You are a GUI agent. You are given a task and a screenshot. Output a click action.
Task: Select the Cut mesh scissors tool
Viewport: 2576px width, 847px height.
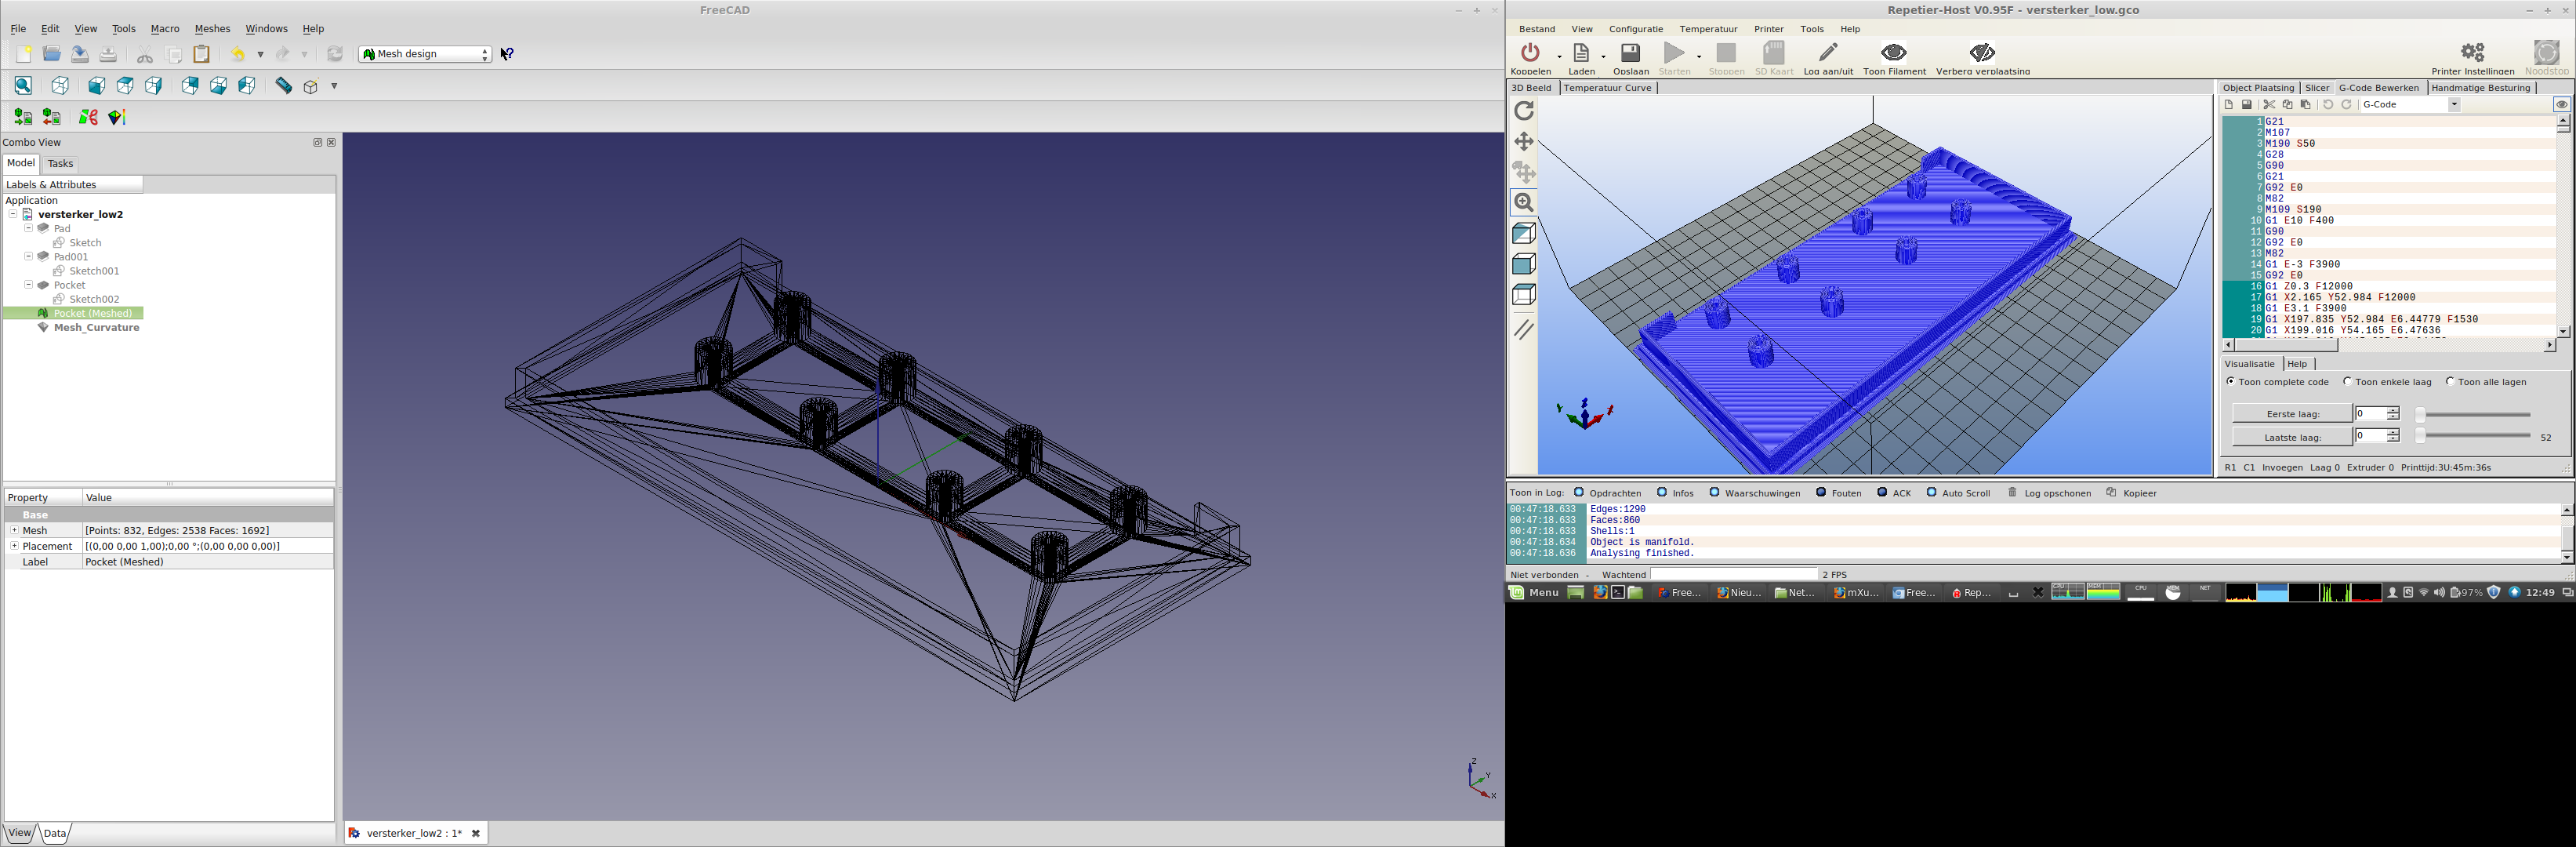pos(88,118)
